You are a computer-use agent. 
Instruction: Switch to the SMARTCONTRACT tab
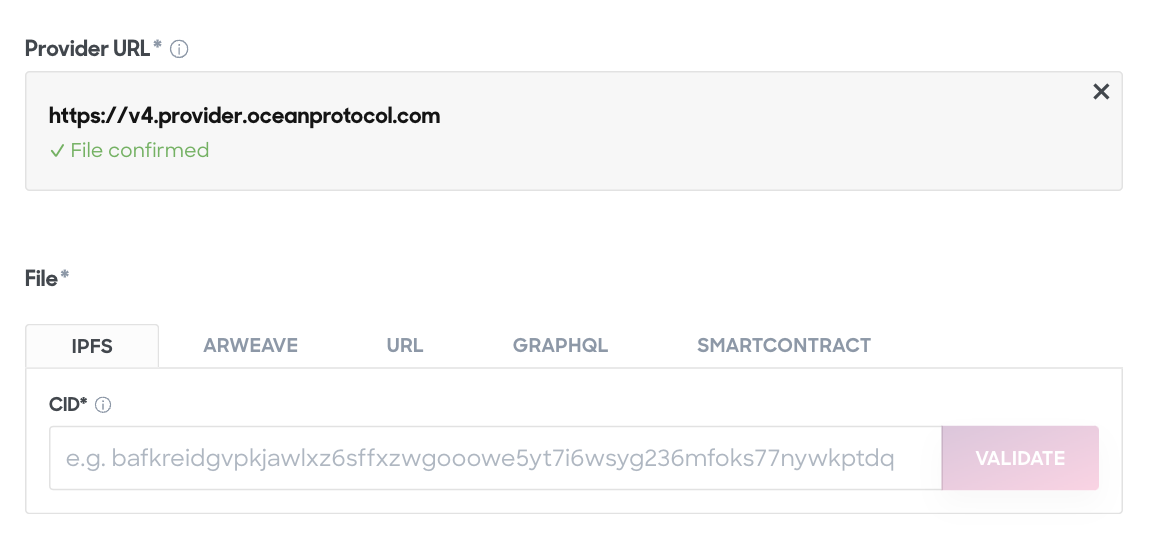784,345
